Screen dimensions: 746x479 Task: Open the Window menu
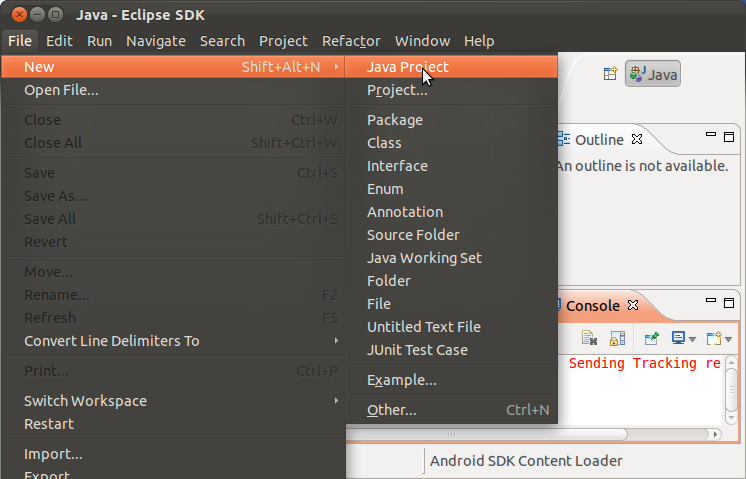422,41
